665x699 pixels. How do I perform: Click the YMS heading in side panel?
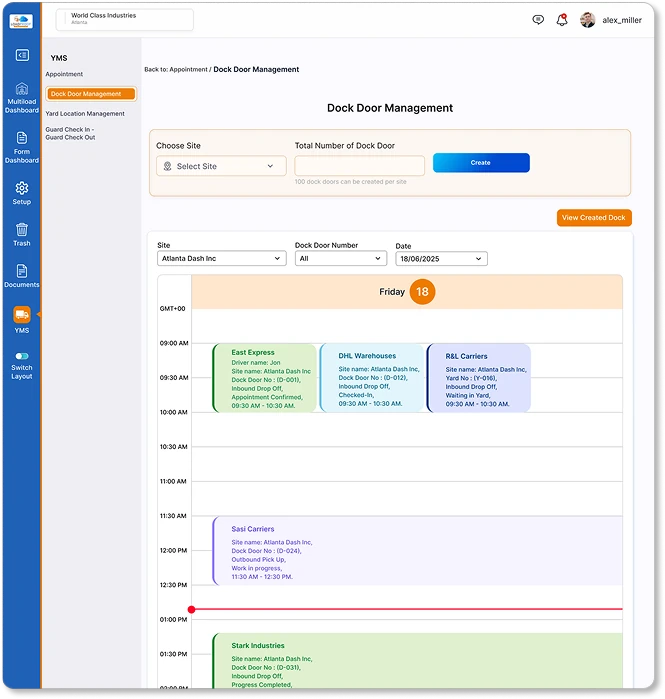(59, 58)
